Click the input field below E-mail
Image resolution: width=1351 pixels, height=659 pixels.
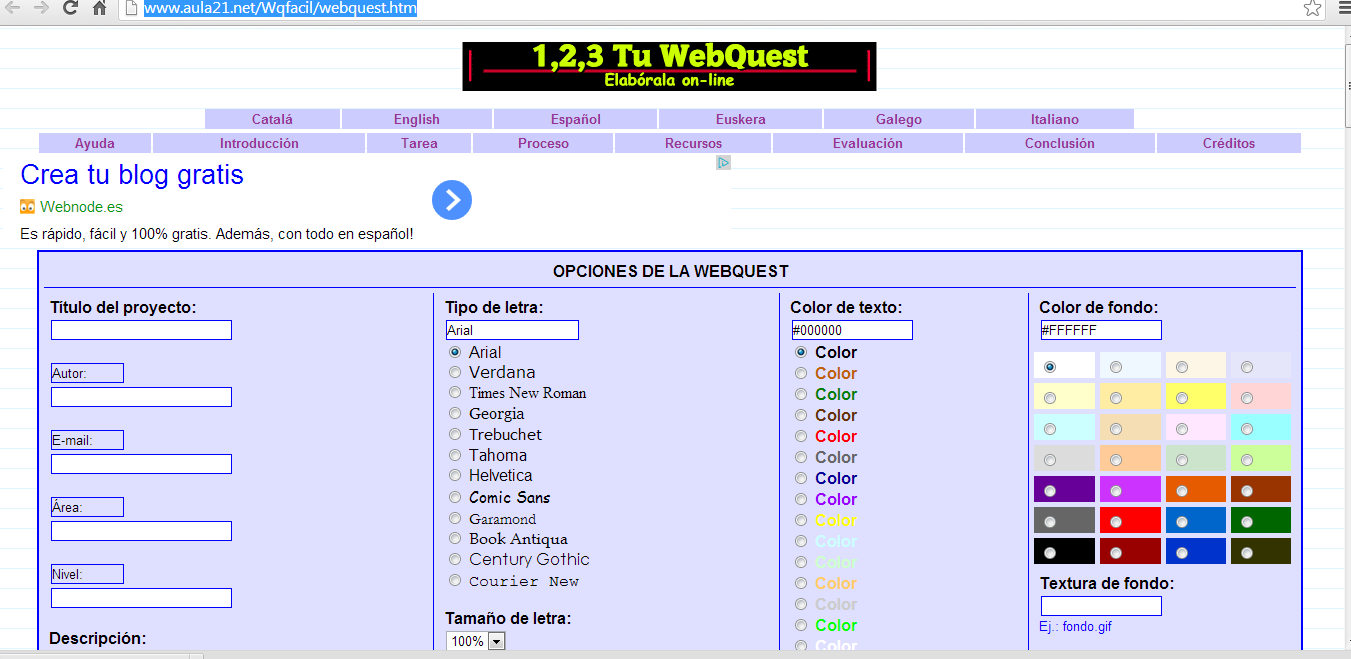141,464
